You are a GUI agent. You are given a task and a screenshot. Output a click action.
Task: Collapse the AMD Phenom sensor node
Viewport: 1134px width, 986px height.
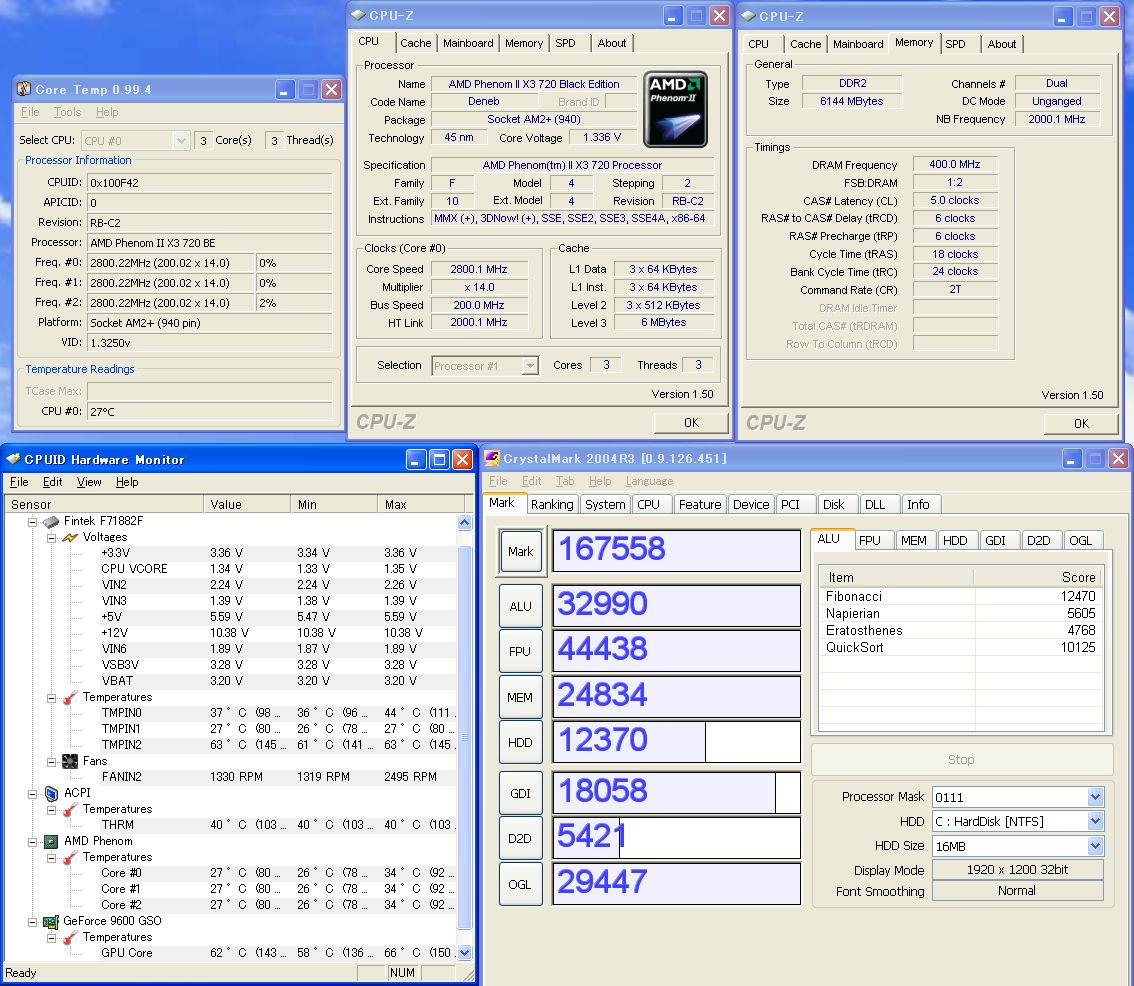(x=32, y=841)
